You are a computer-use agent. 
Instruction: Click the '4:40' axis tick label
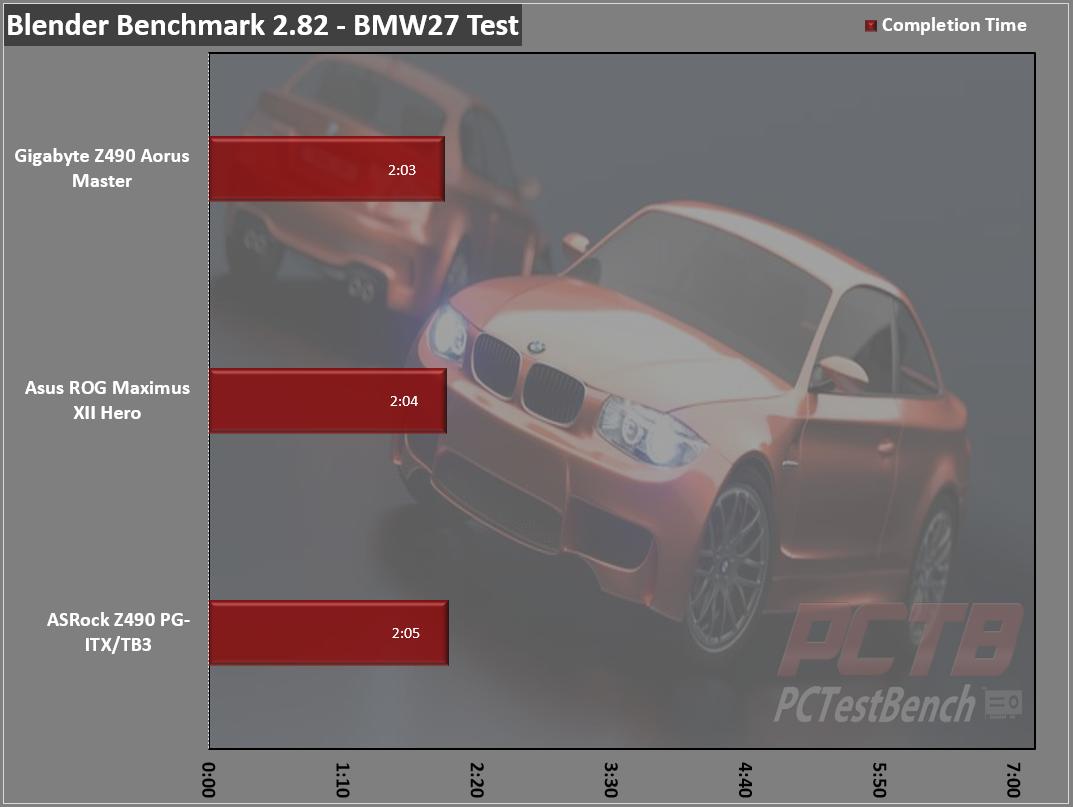click(x=745, y=780)
